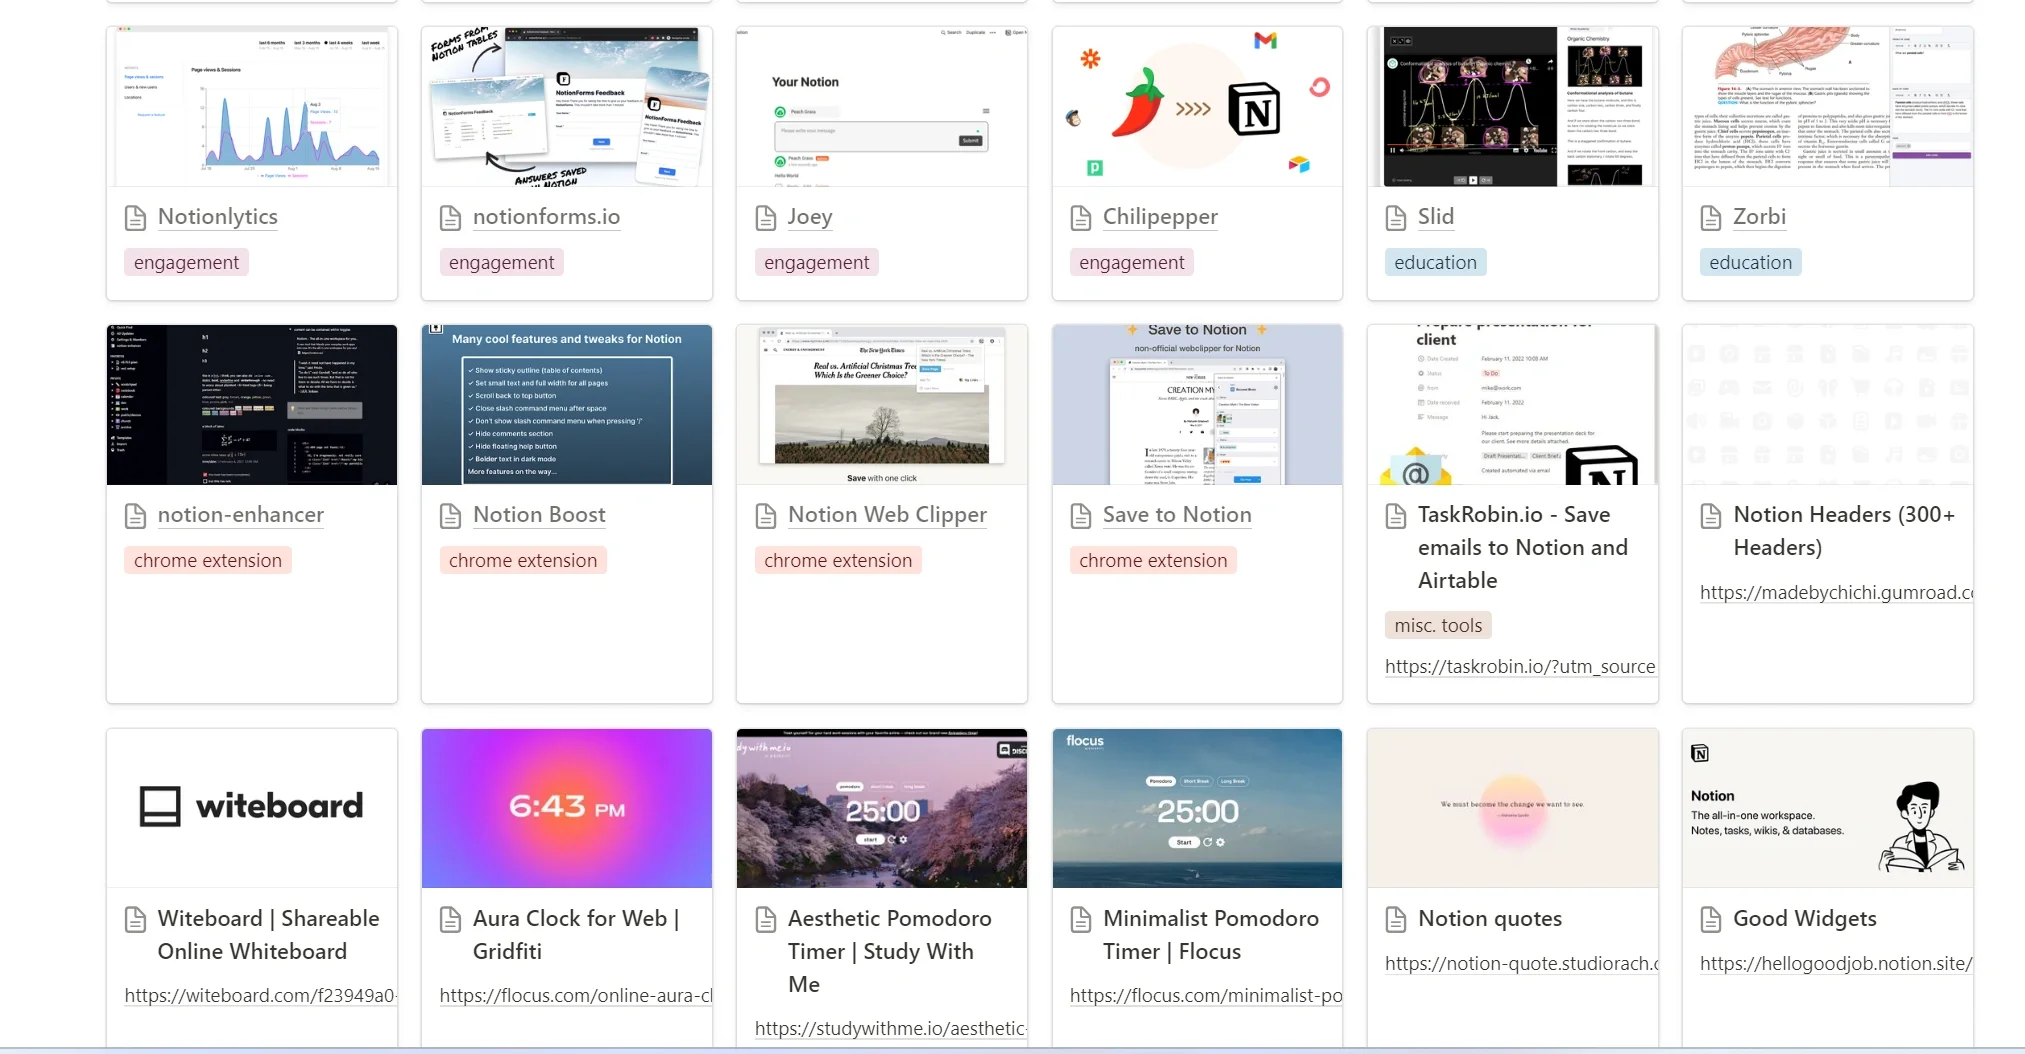The image size is (2025, 1054).
Task: Click the 'education' tag on Slid card
Action: click(x=1435, y=263)
